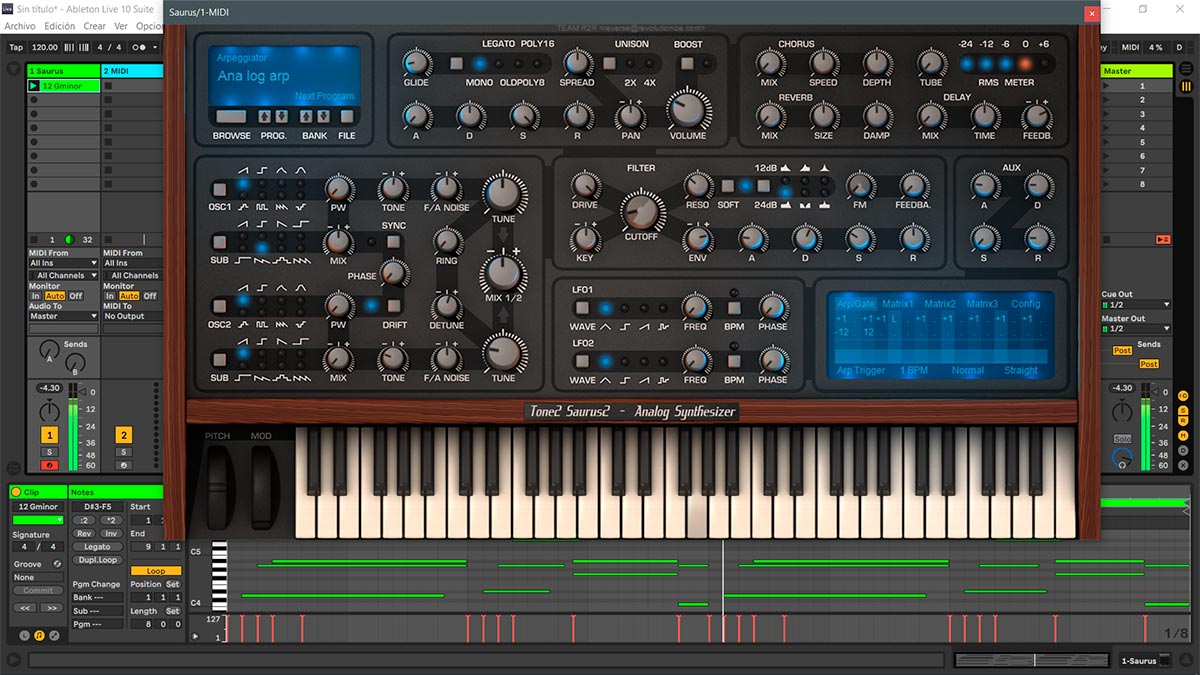Screen dimensions: 1200x675
Task: Open Audio To Master dropdown
Action: point(64,316)
